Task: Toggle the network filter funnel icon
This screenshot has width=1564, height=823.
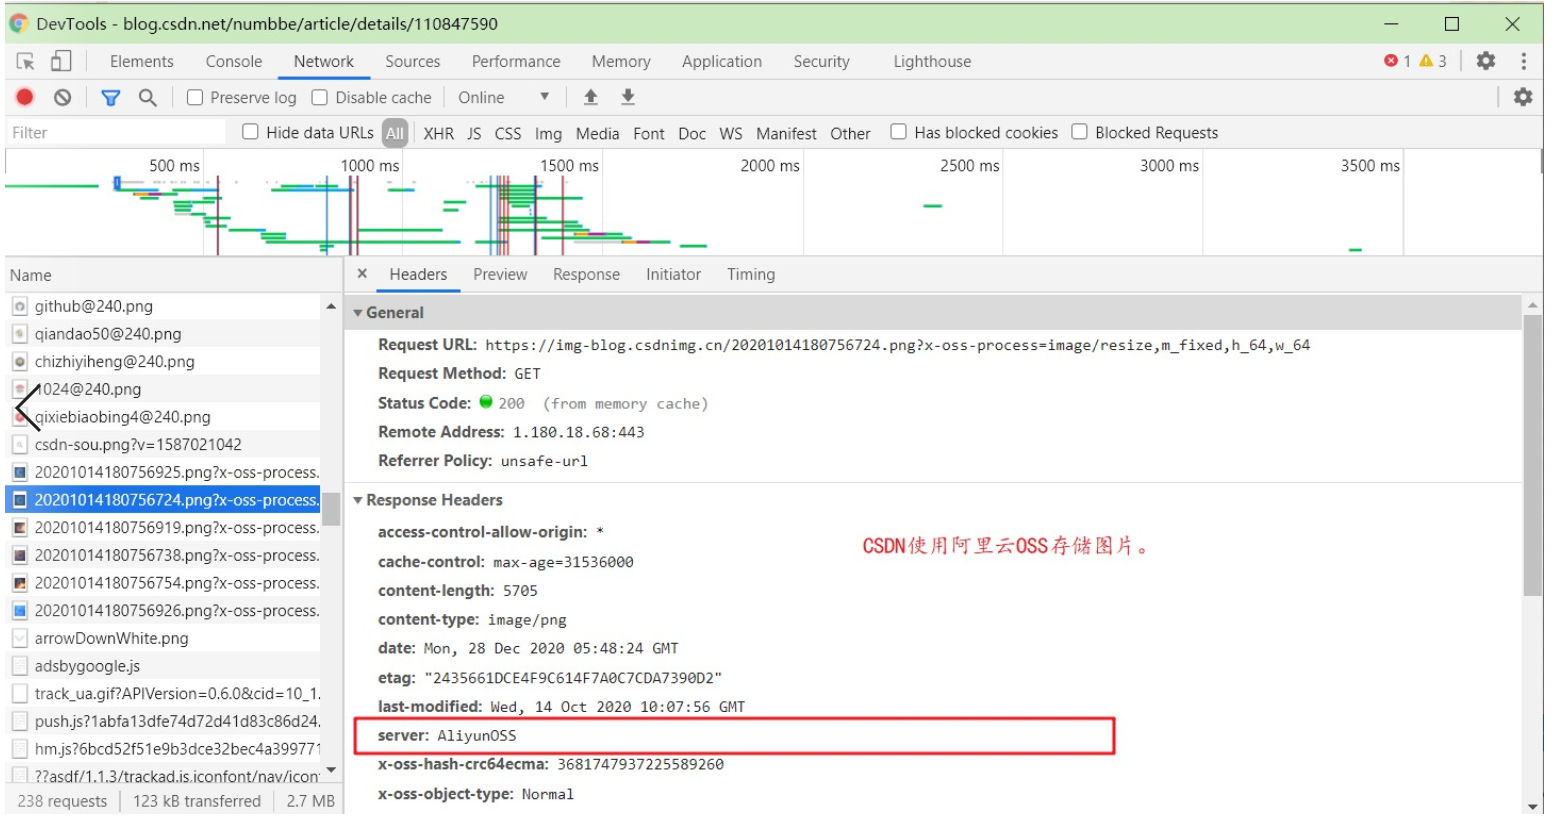Action: click(111, 97)
